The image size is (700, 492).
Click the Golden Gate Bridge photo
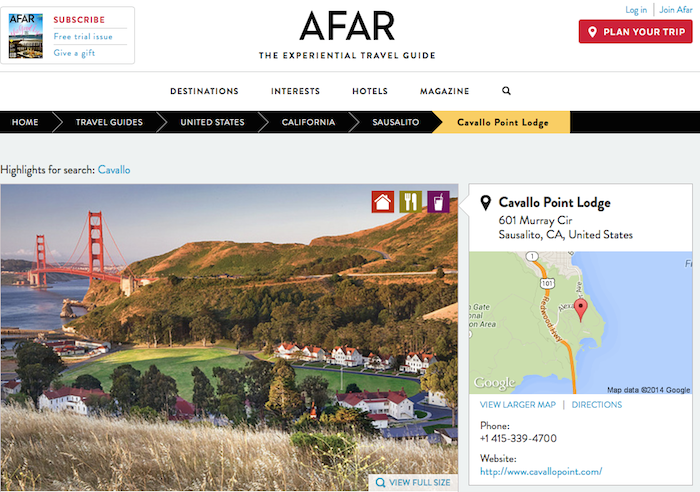(229, 338)
